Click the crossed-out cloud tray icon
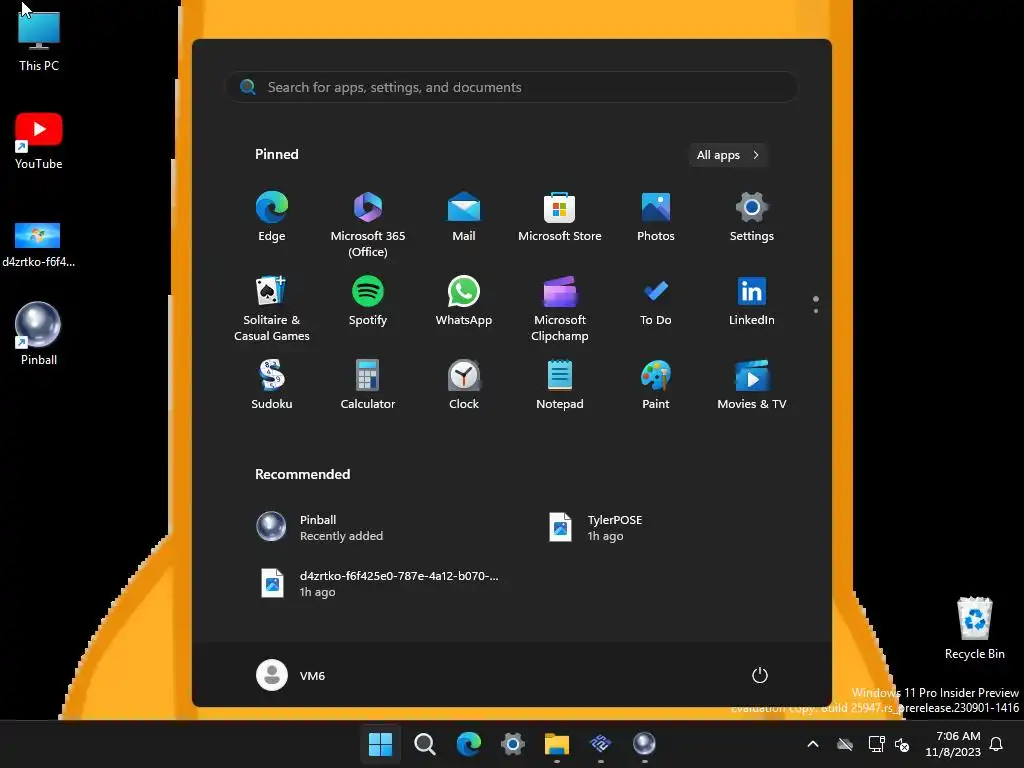1024x768 pixels. 845,744
